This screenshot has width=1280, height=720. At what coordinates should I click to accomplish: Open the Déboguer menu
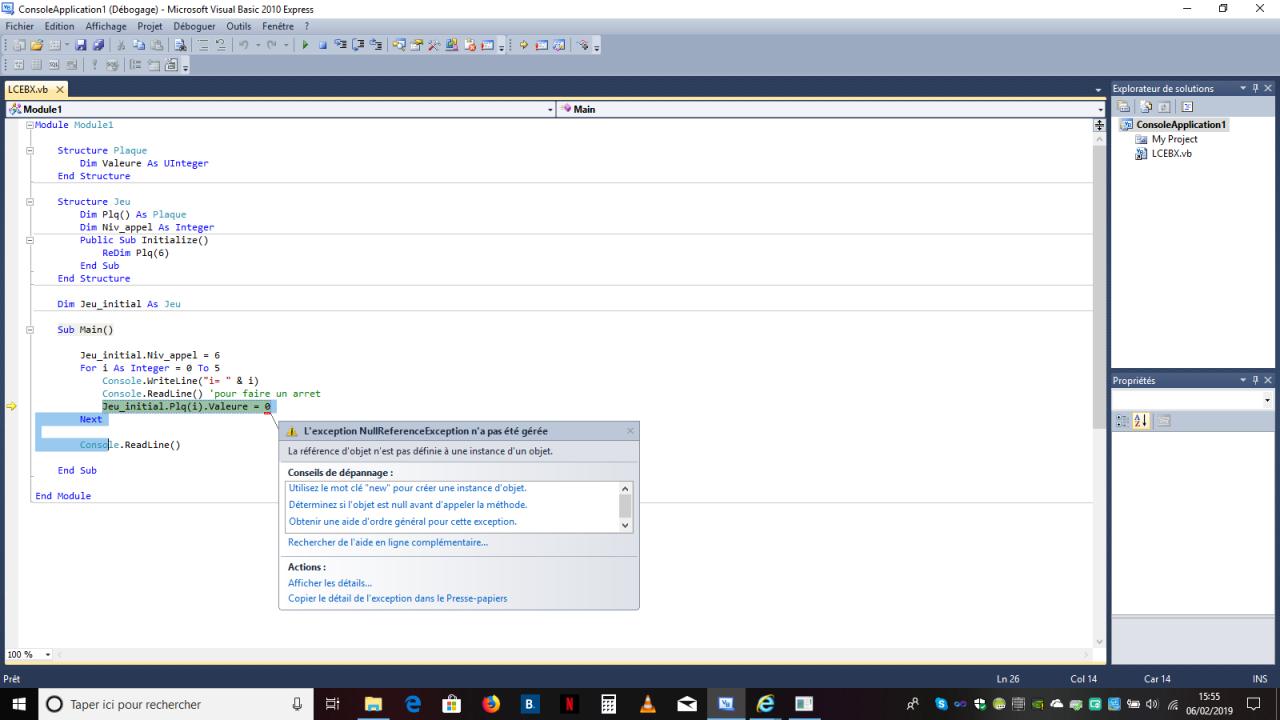point(194,26)
